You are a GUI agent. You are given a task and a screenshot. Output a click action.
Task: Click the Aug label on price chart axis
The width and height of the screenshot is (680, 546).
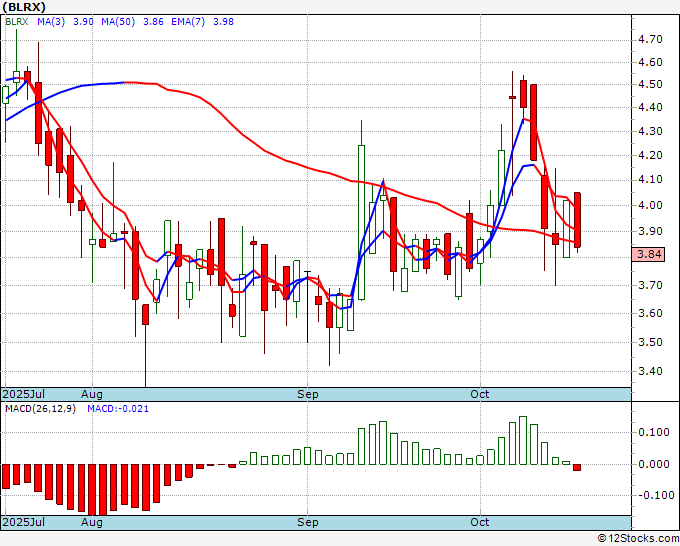tap(92, 394)
